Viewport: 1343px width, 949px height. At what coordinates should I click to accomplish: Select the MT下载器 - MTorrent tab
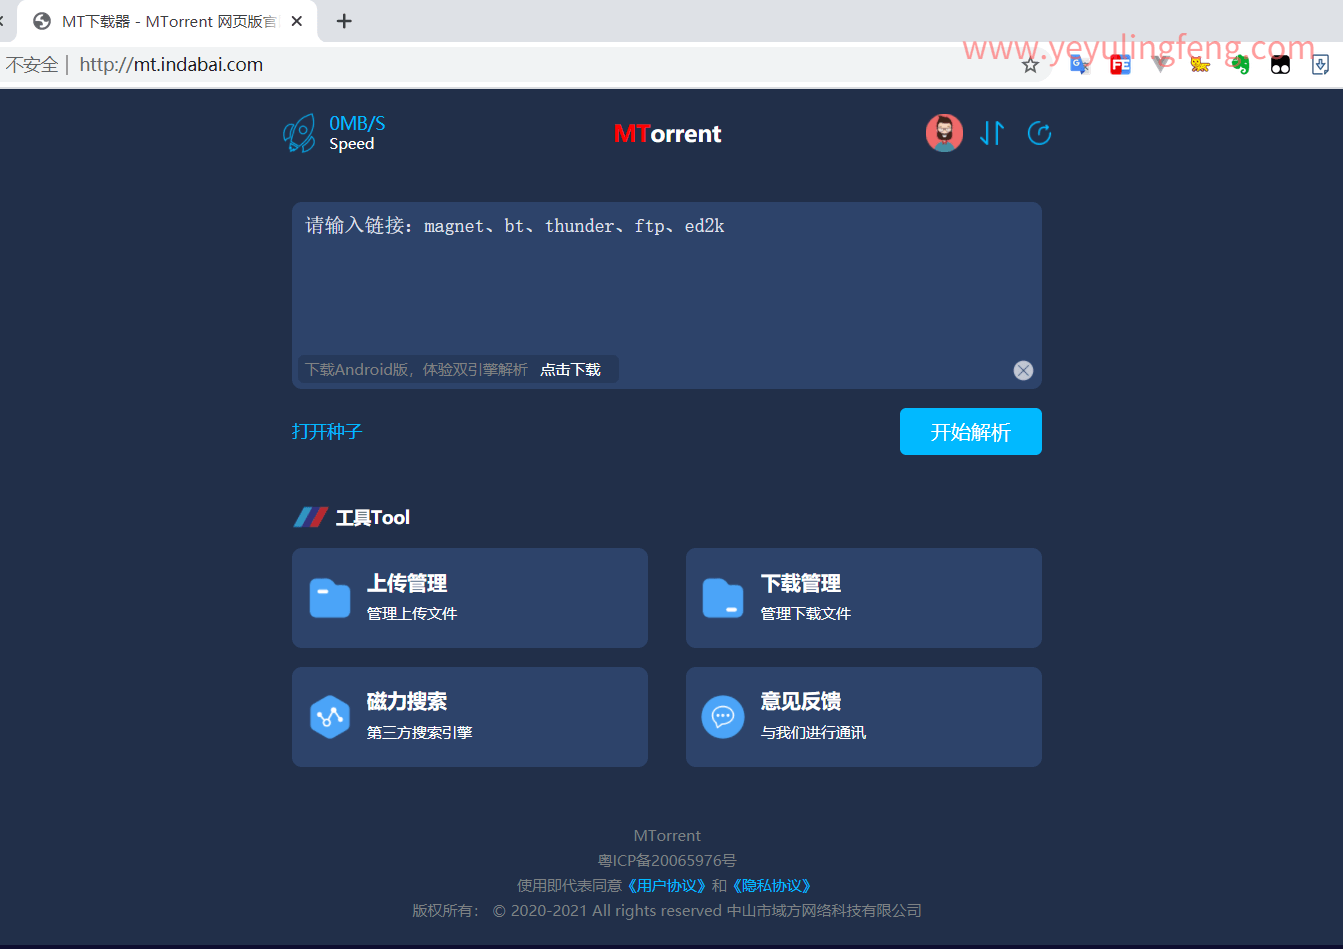[169, 21]
